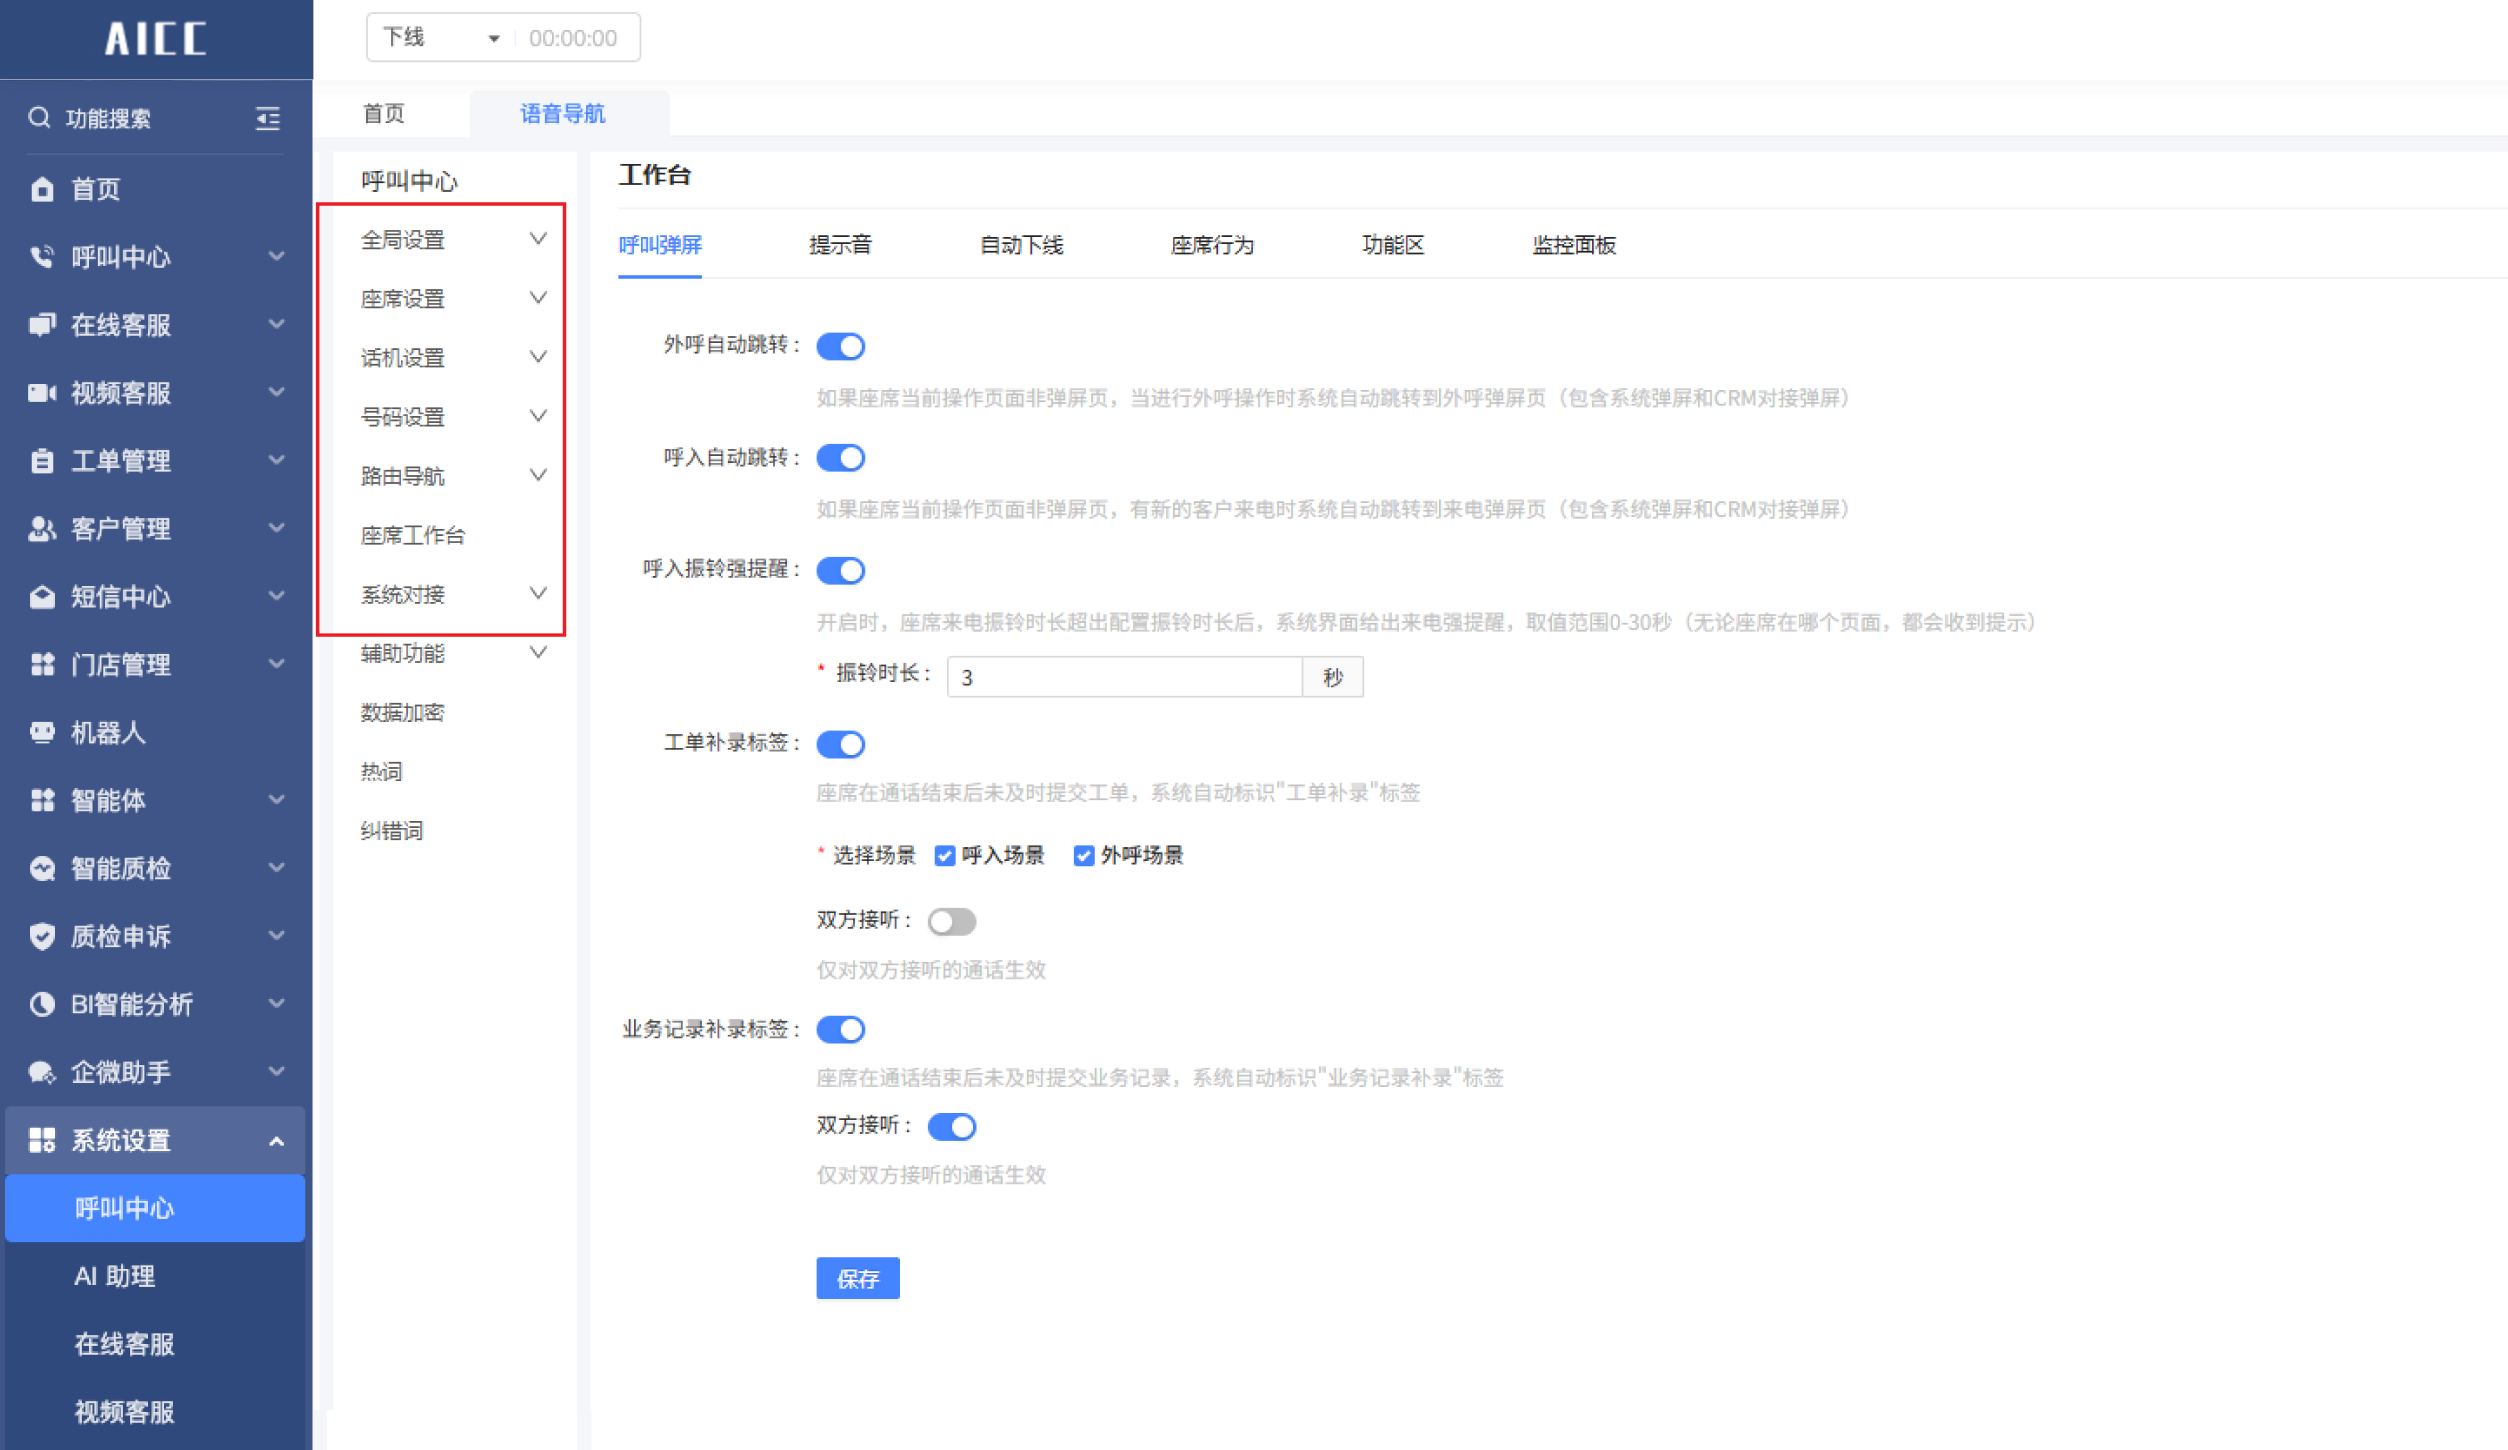Click the 机器人 robot icon
2508x1450 pixels.
coord(42,733)
